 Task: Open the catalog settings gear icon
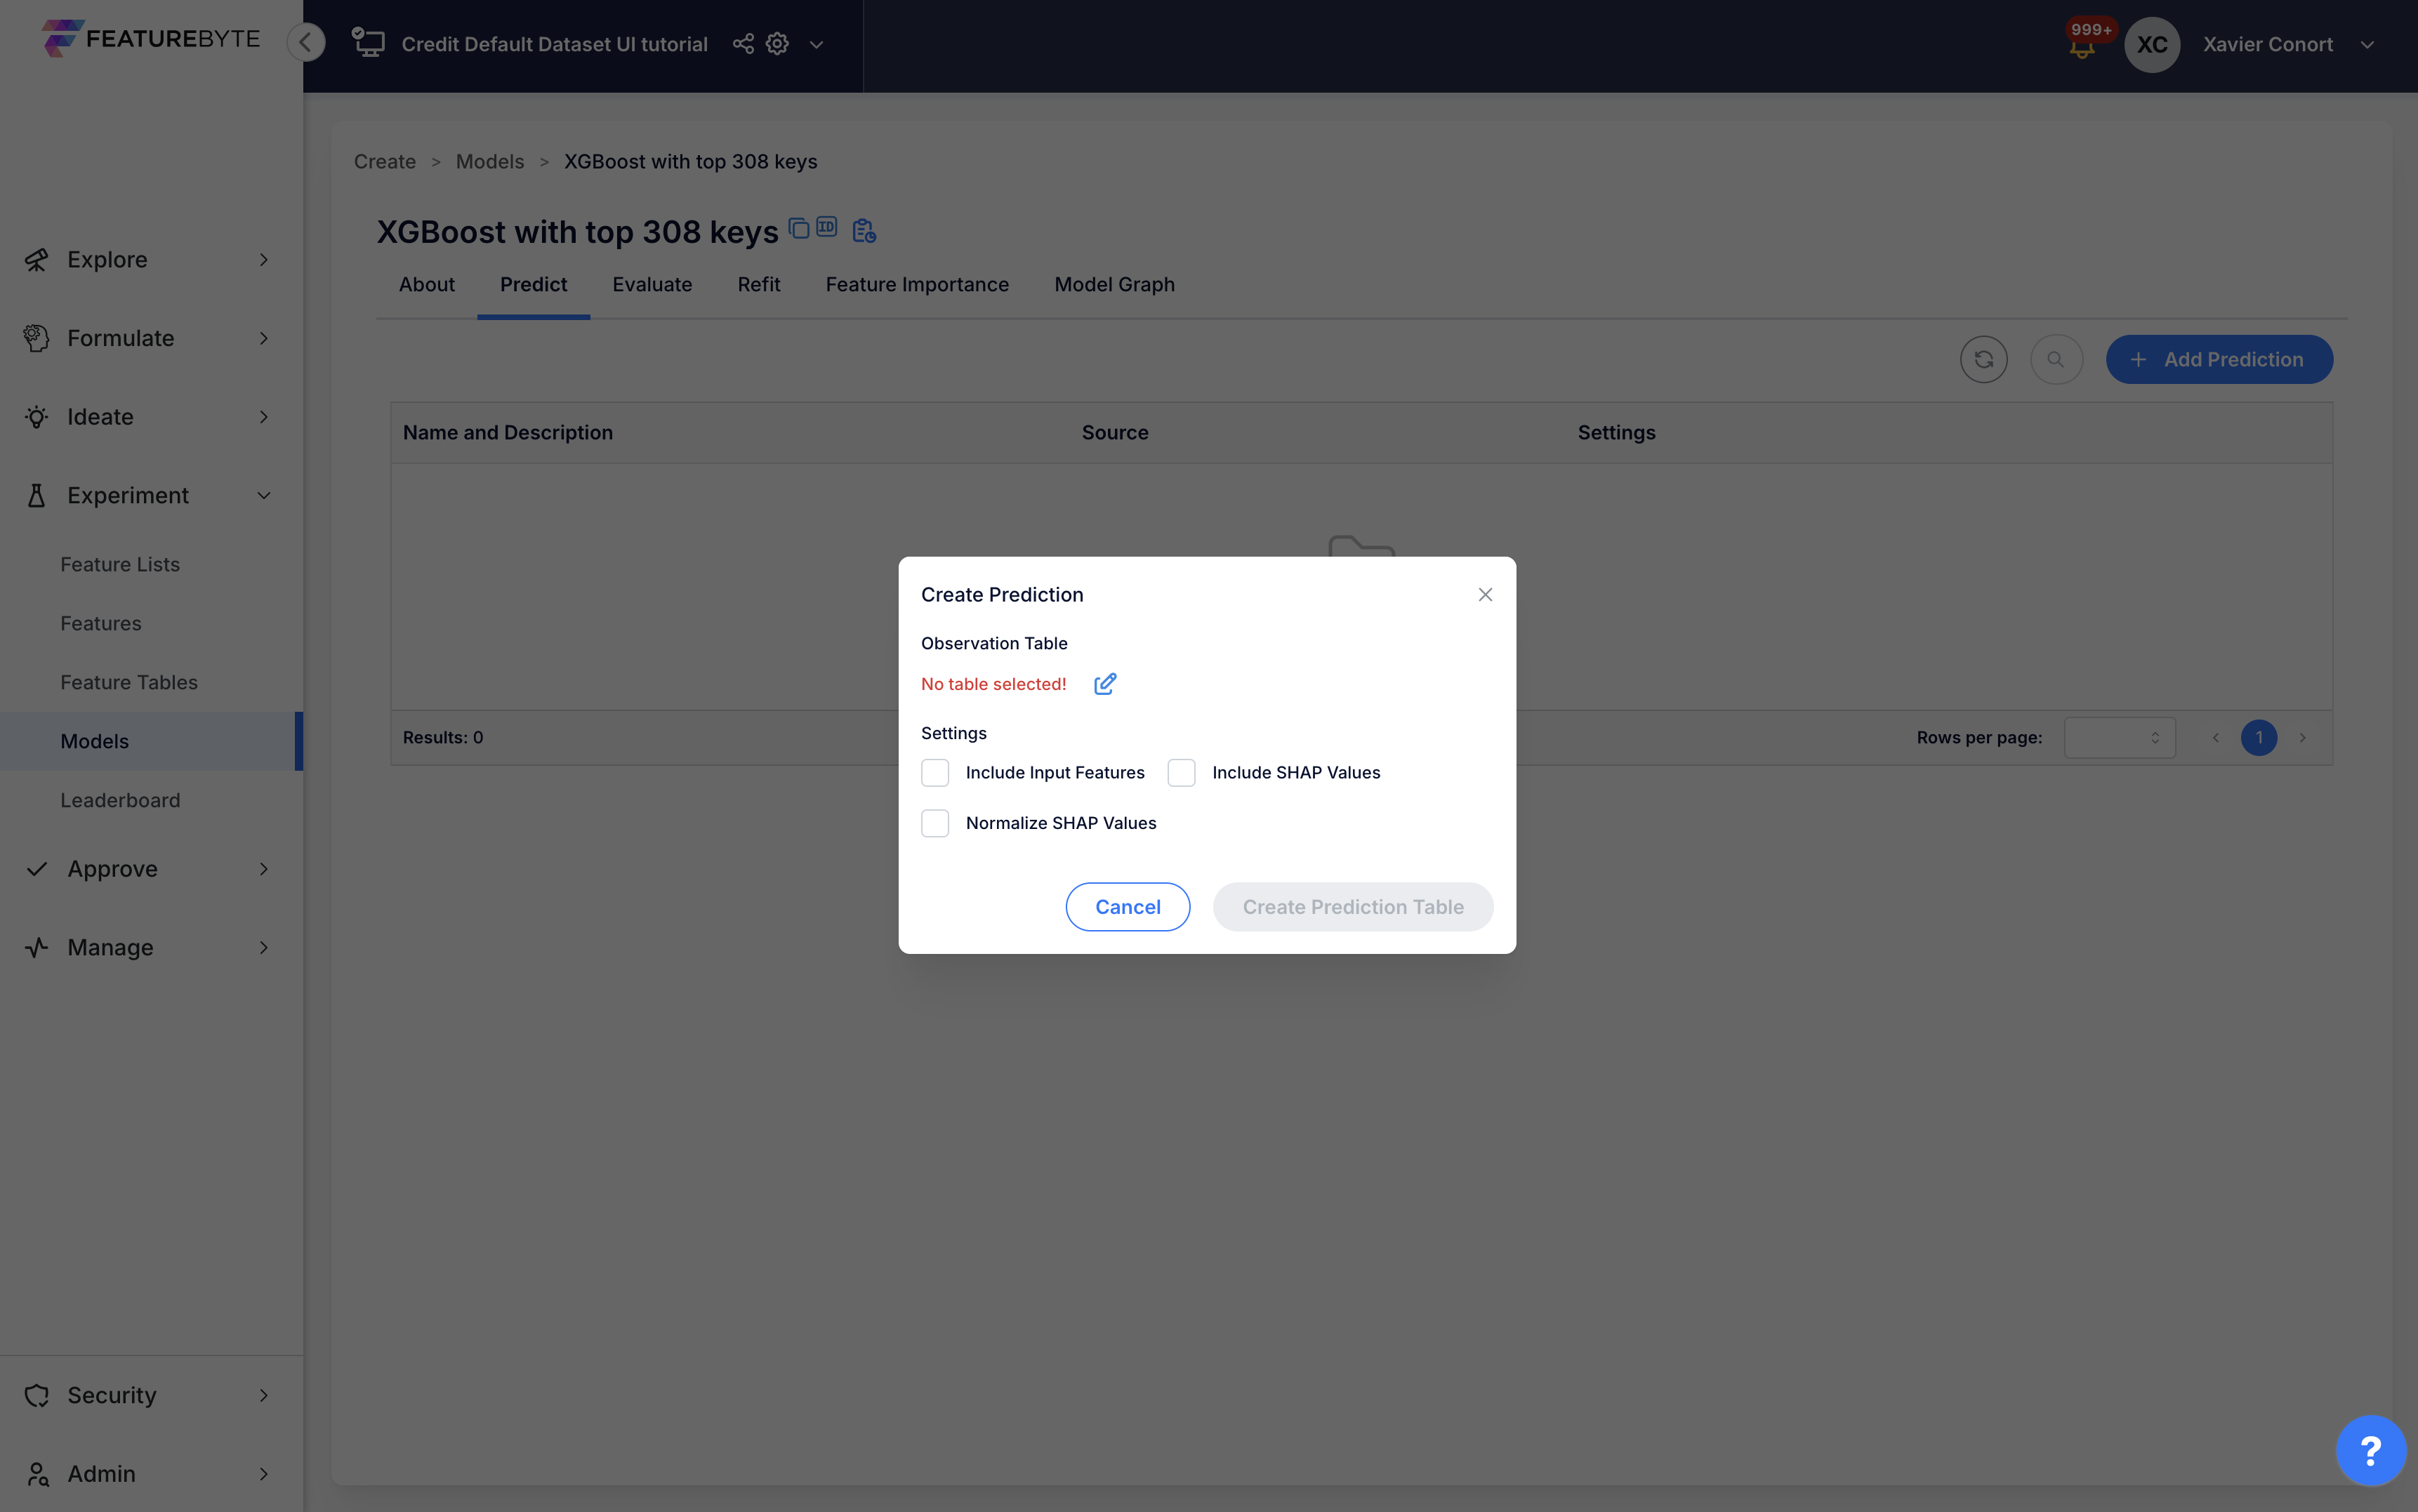tap(777, 44)
